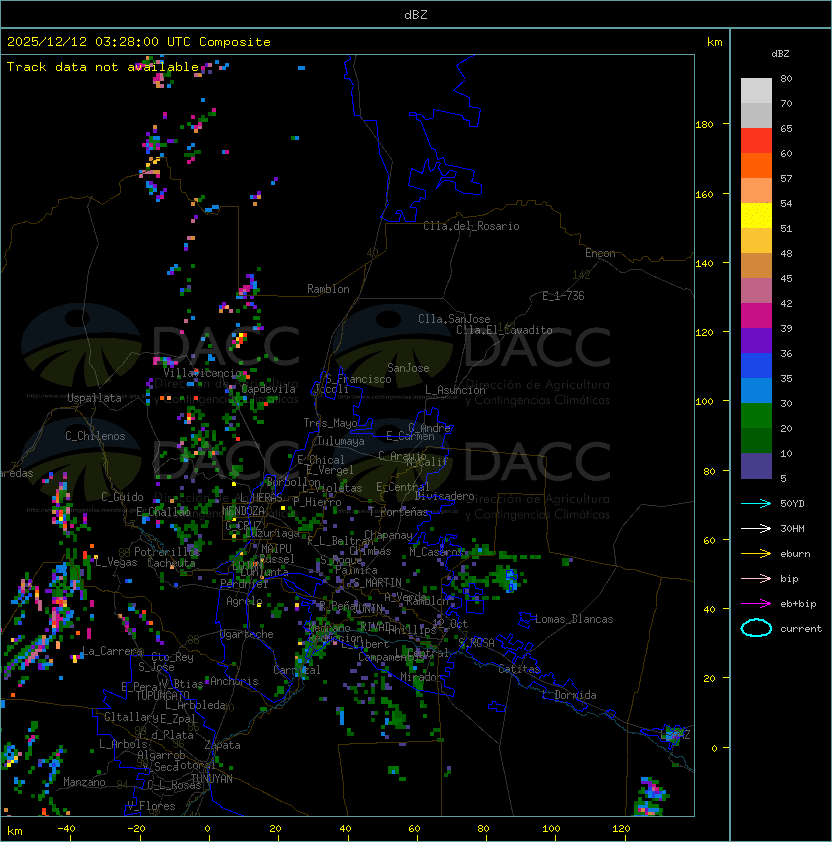Click the '-20' tick on horizontal axis
The height and width of the screenshot is (842, 832).
136,829
